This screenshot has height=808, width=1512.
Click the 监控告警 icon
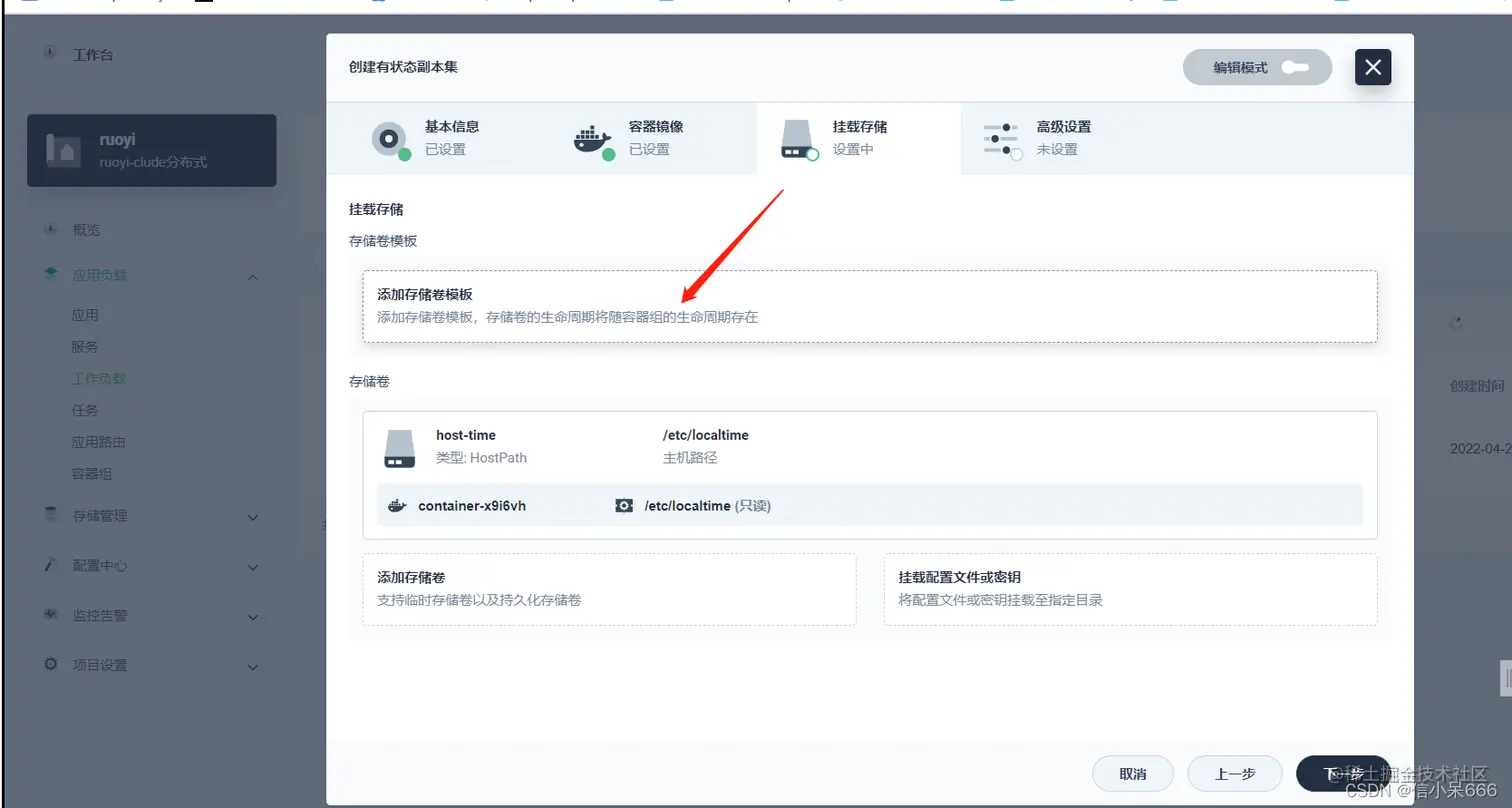[x=50, y=614]
